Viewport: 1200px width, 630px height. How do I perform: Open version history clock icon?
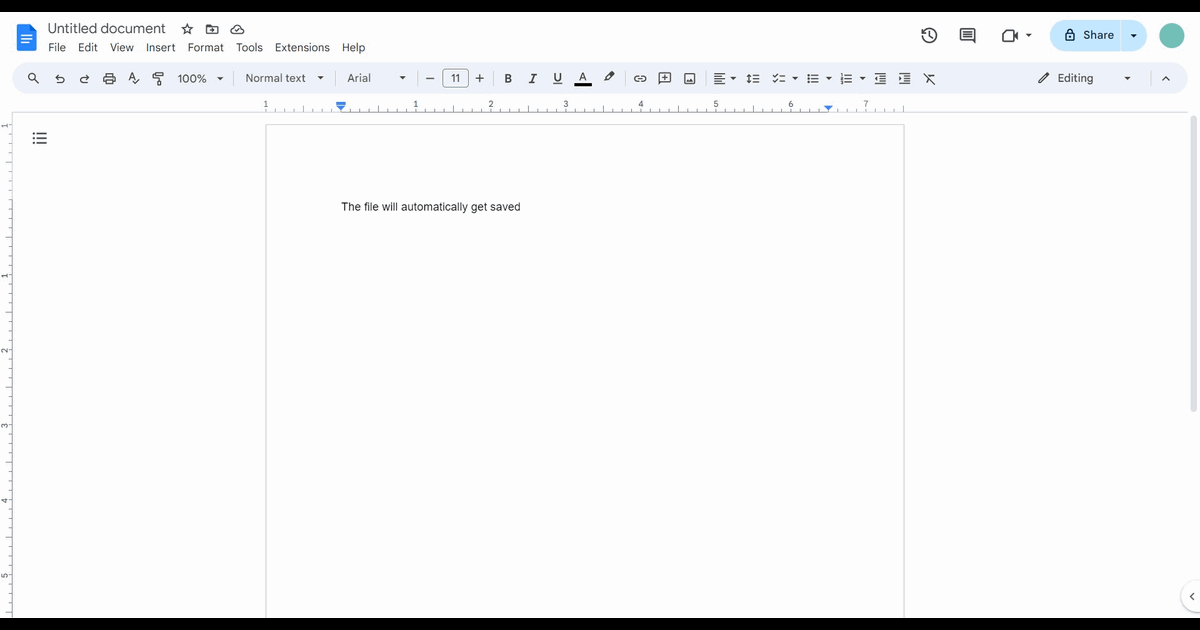pyautogui.click(x=929, y=36)
